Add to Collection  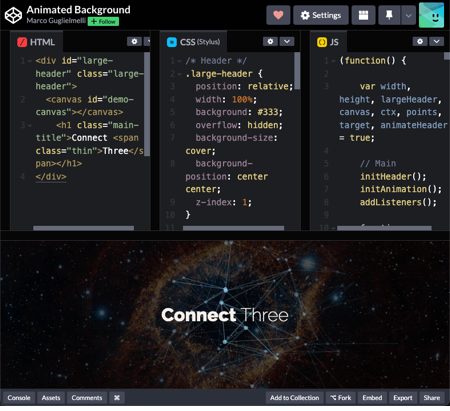[x=294, y=398]
